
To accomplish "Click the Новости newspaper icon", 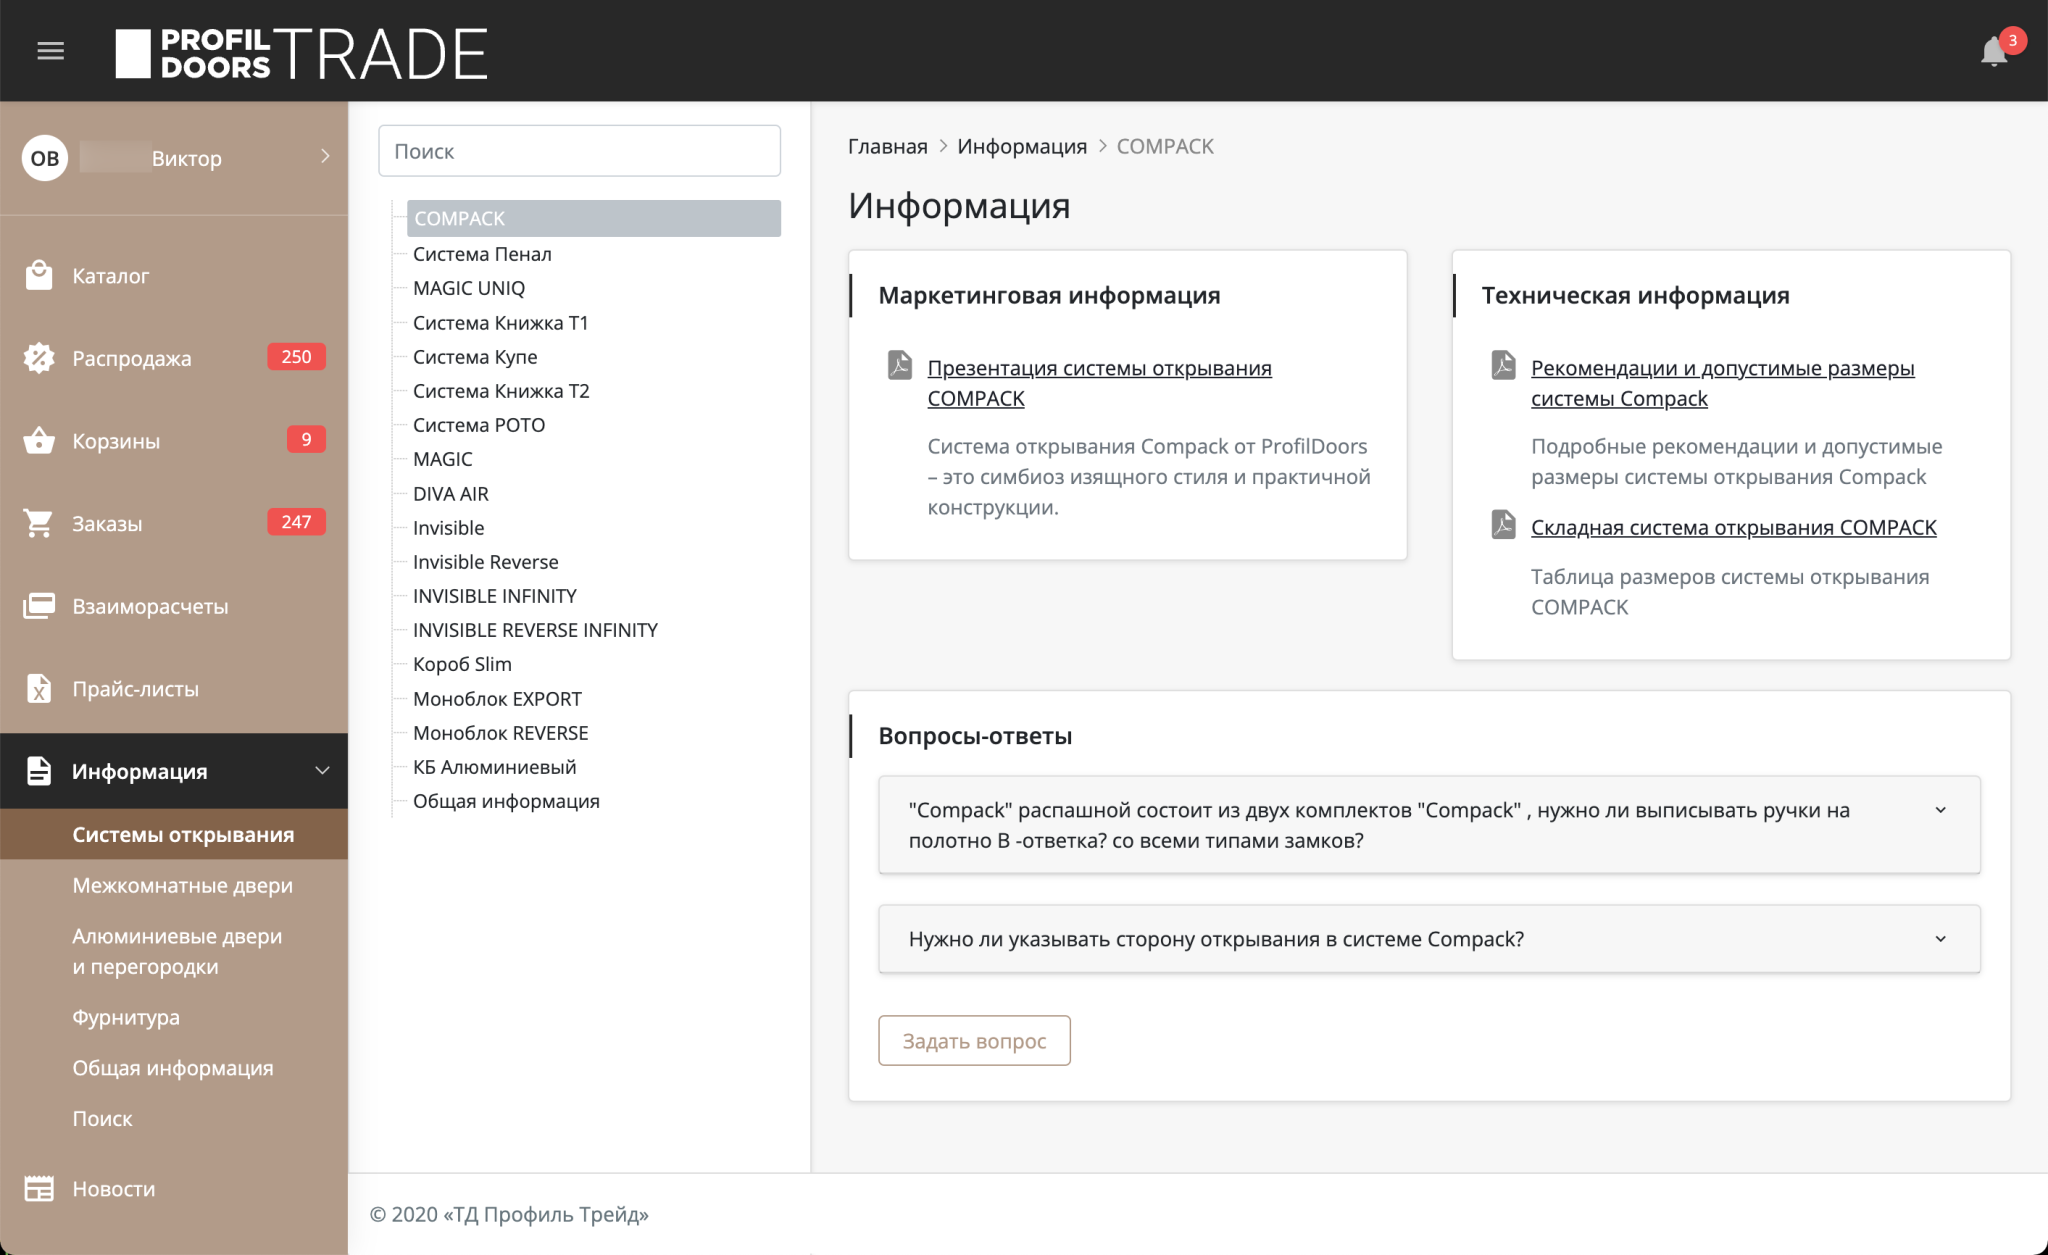I will click(x=39, y=1188).
